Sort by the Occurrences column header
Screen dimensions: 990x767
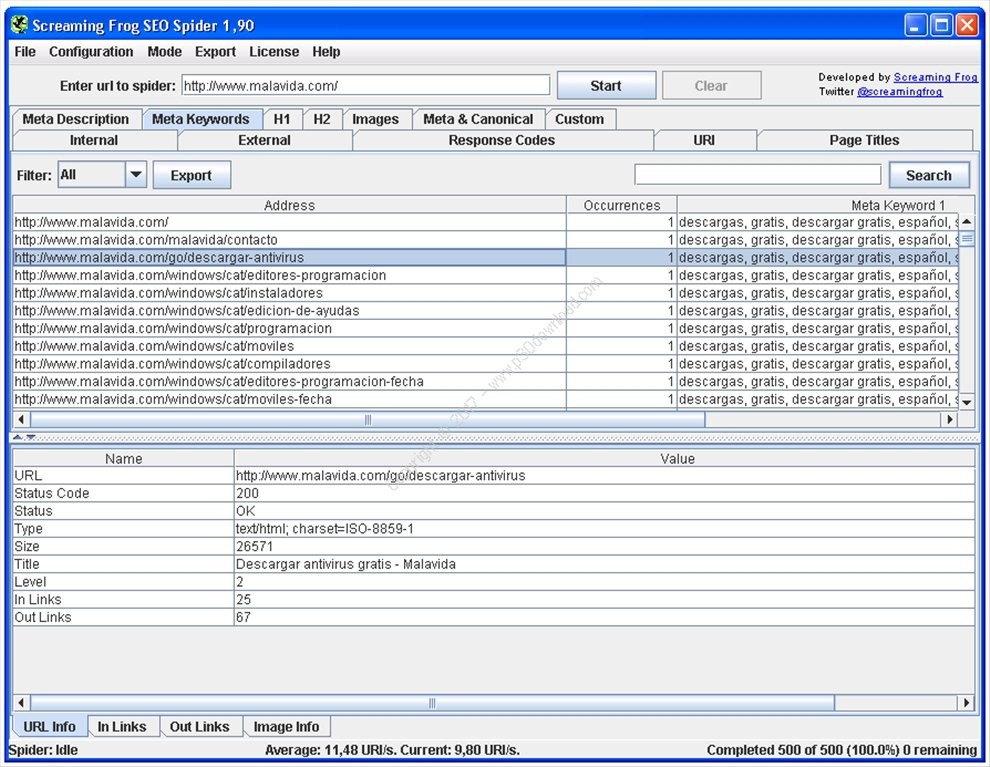click(x=622, y=205)
